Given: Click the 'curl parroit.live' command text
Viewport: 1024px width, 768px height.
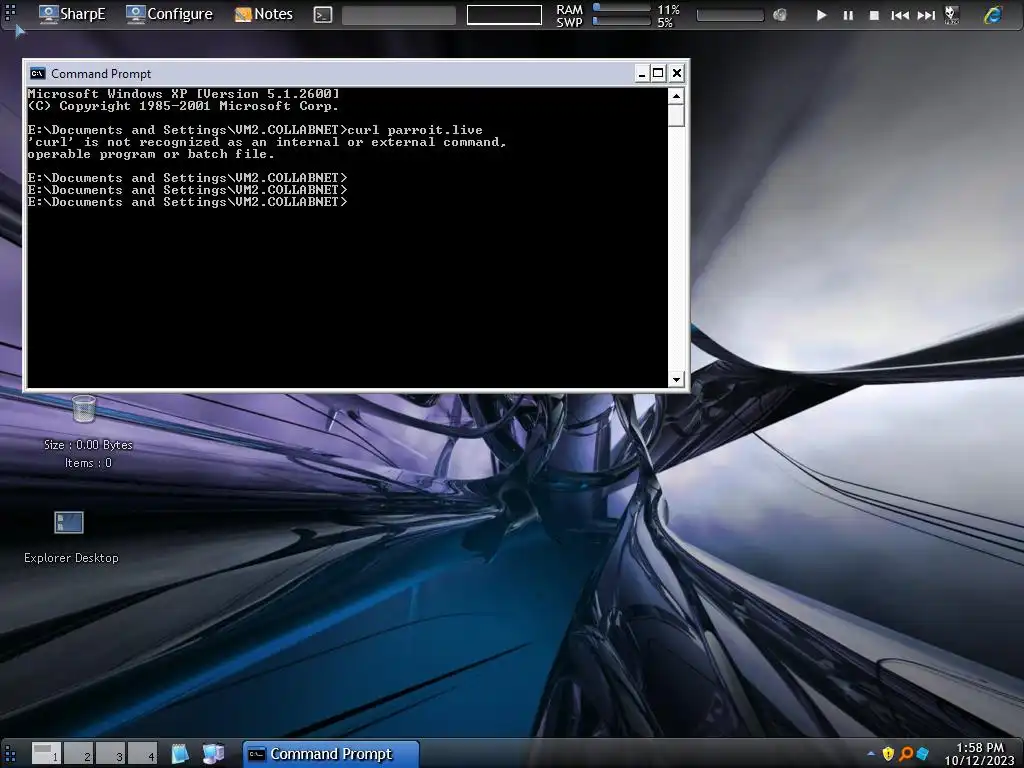Looking at the screenshot, I should (415, 130).
